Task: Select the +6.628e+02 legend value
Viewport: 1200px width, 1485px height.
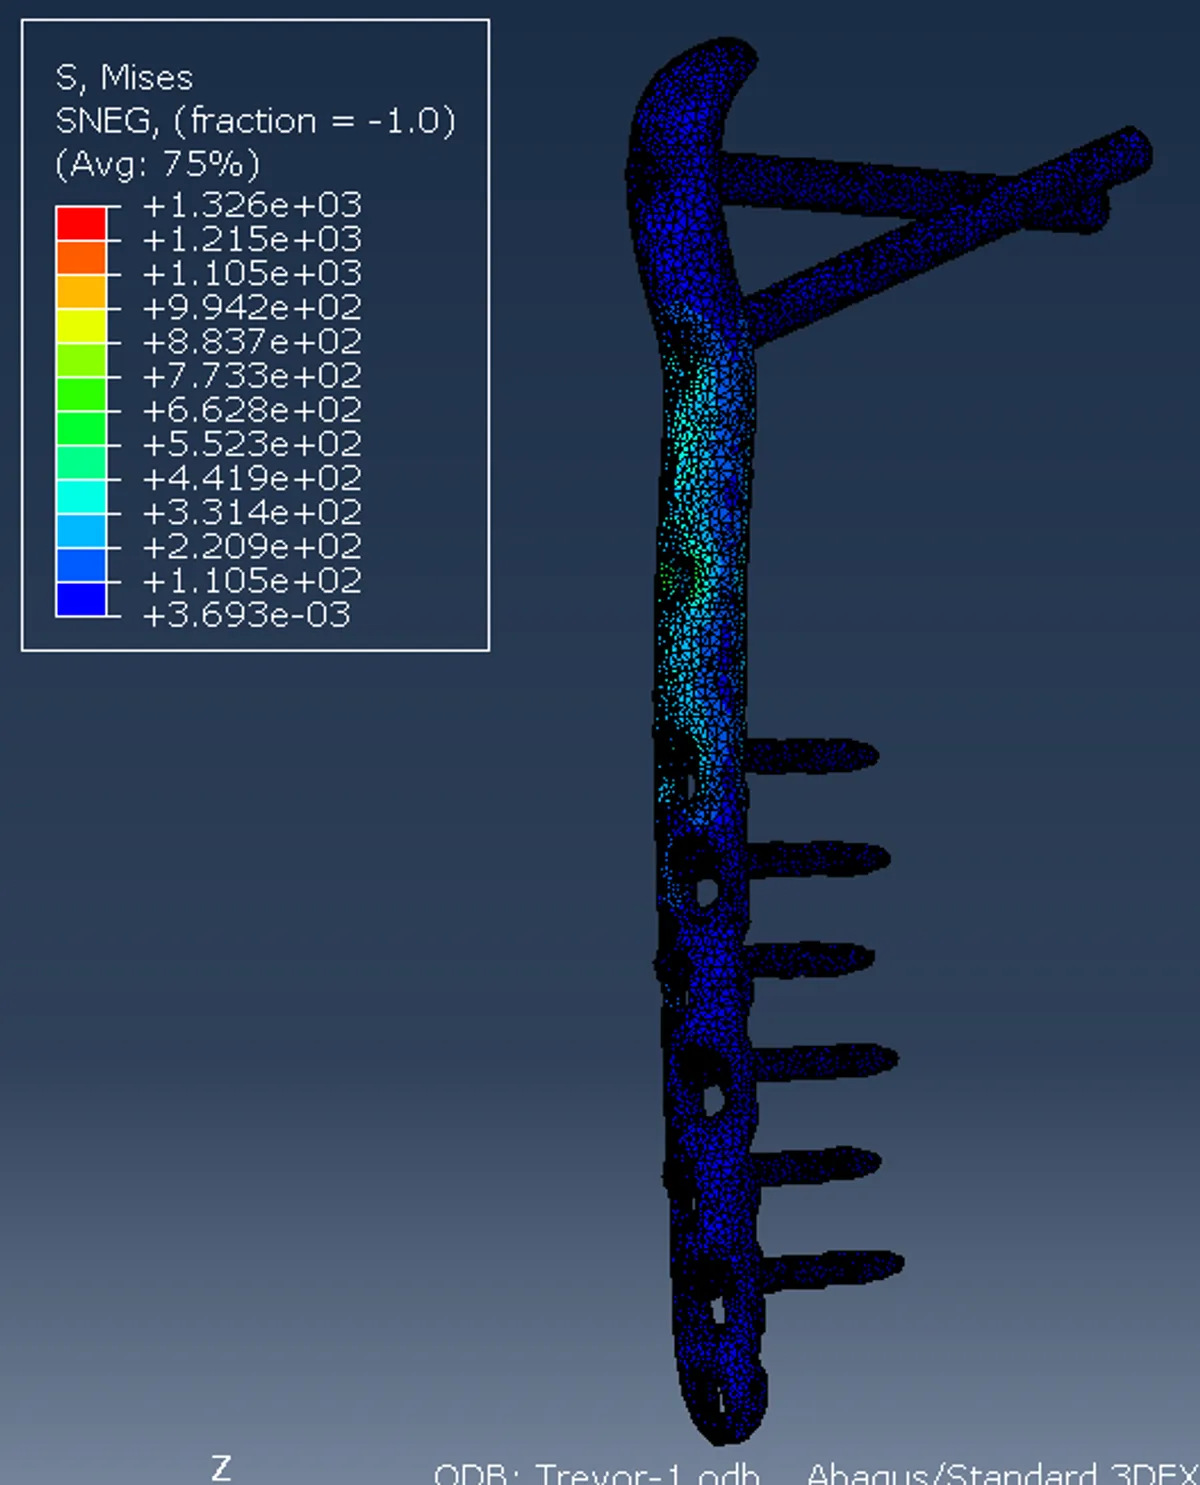Action: [252, 410]
